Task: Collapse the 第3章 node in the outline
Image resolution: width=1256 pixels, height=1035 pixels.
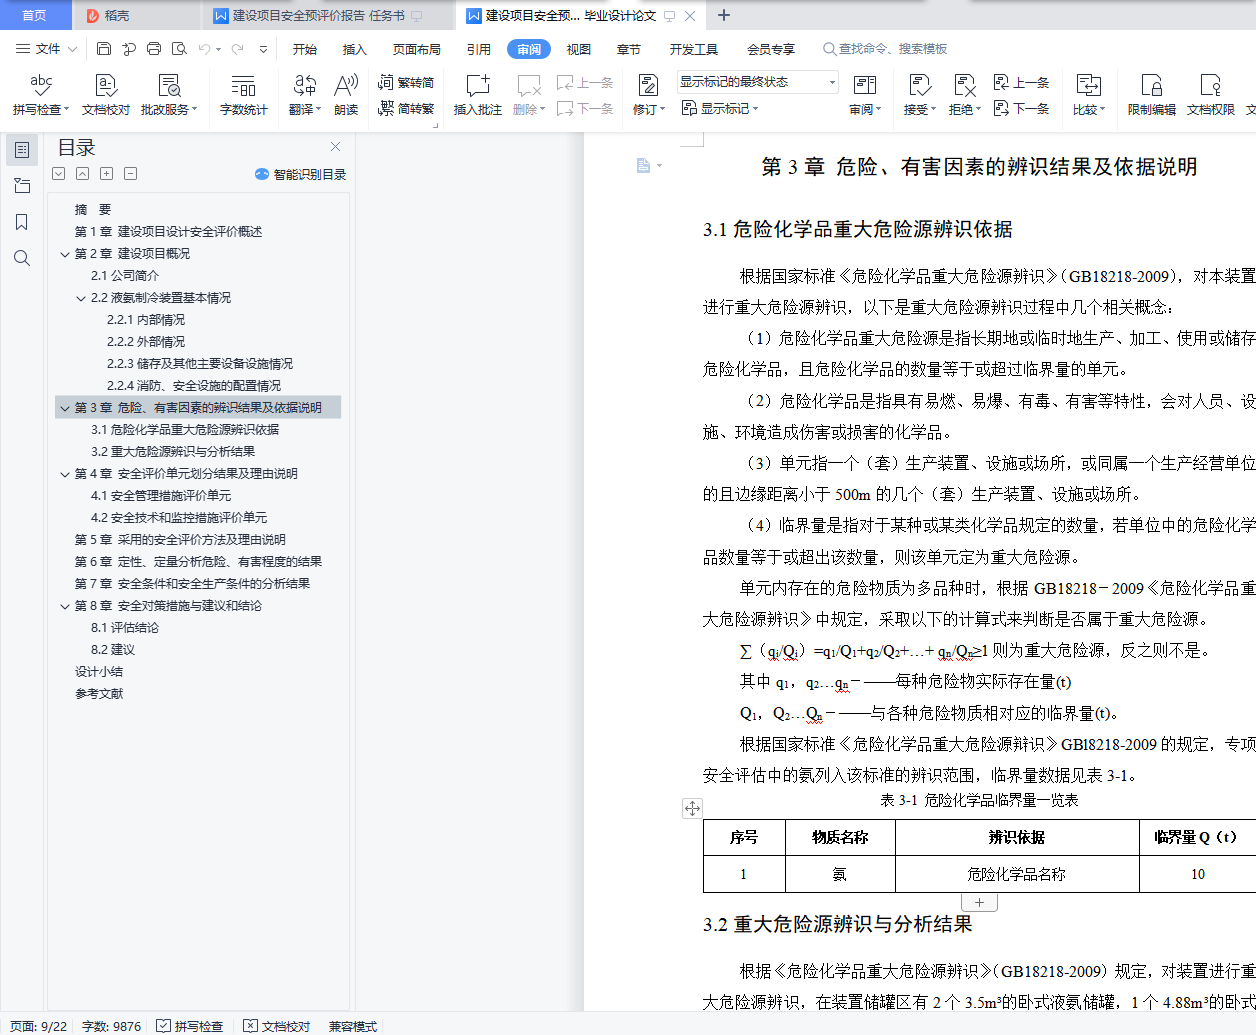Action: click(65, 408)
